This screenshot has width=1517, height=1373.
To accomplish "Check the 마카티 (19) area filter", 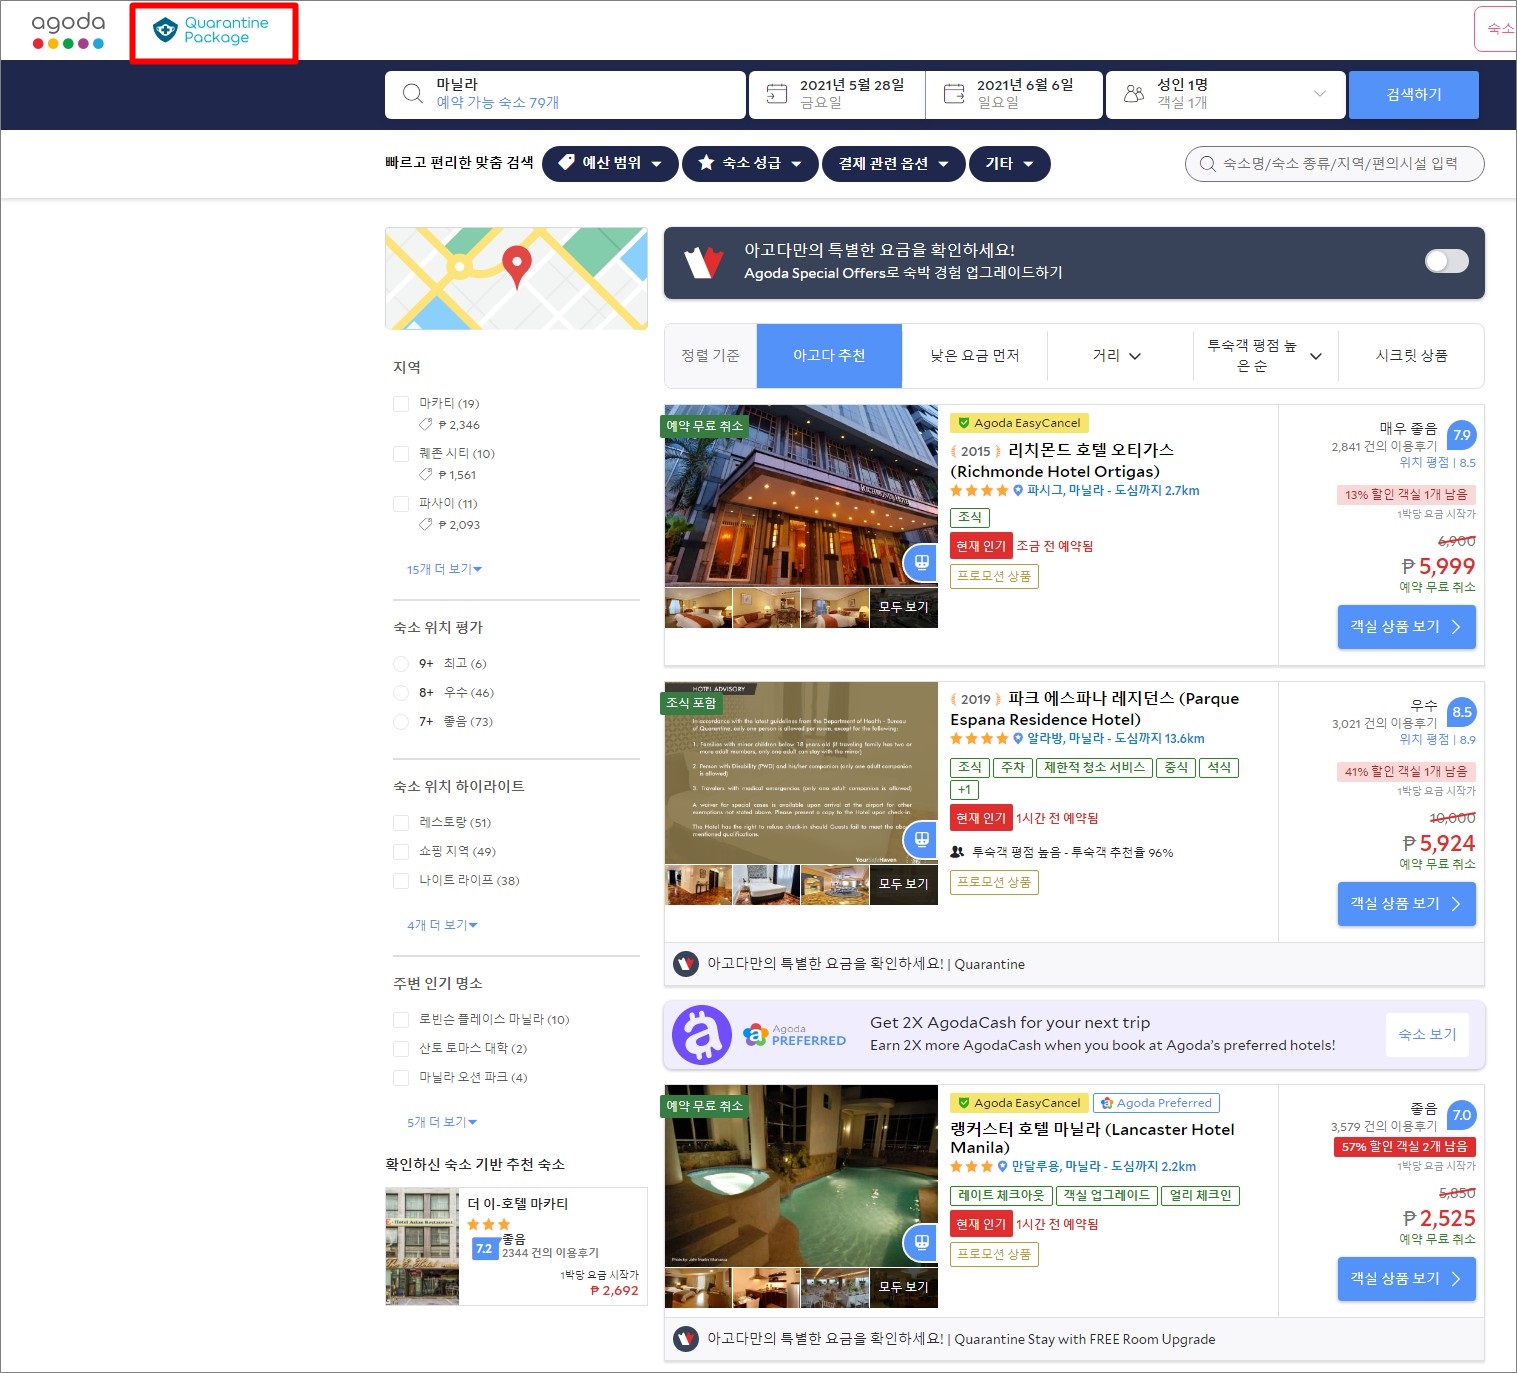I will 401,404.
